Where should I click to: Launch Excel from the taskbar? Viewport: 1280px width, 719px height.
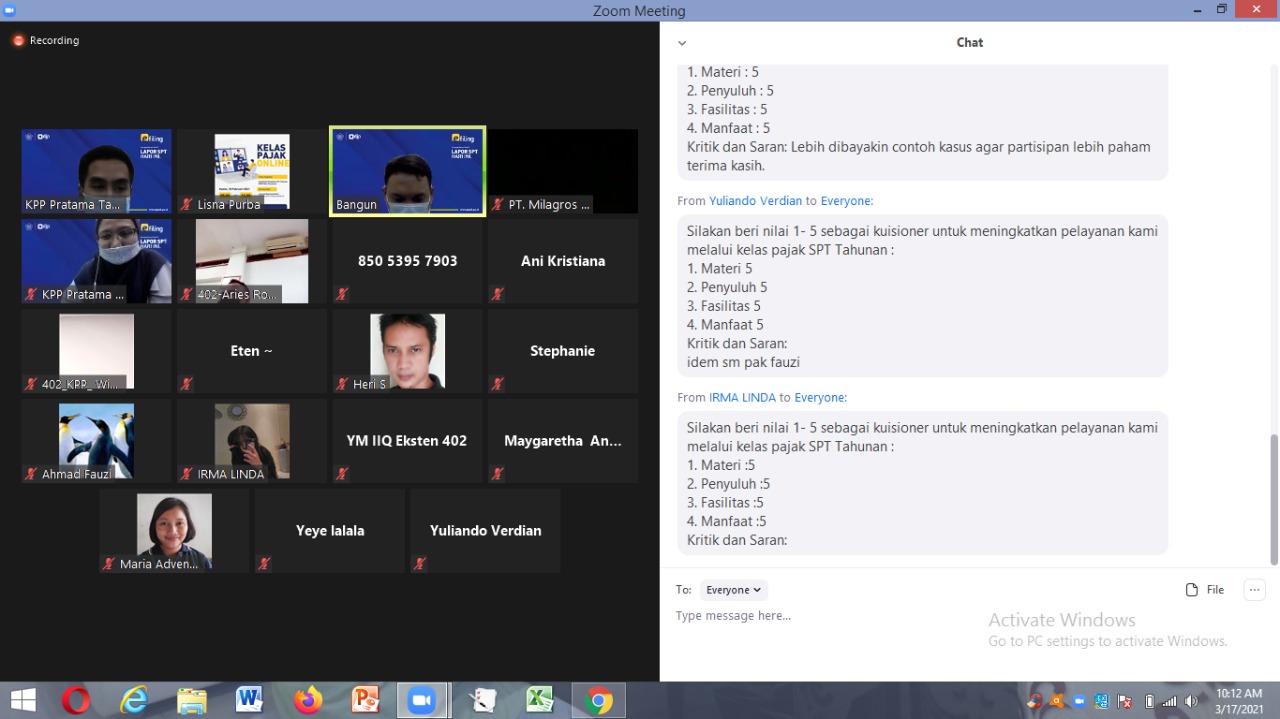click(540, 701)
